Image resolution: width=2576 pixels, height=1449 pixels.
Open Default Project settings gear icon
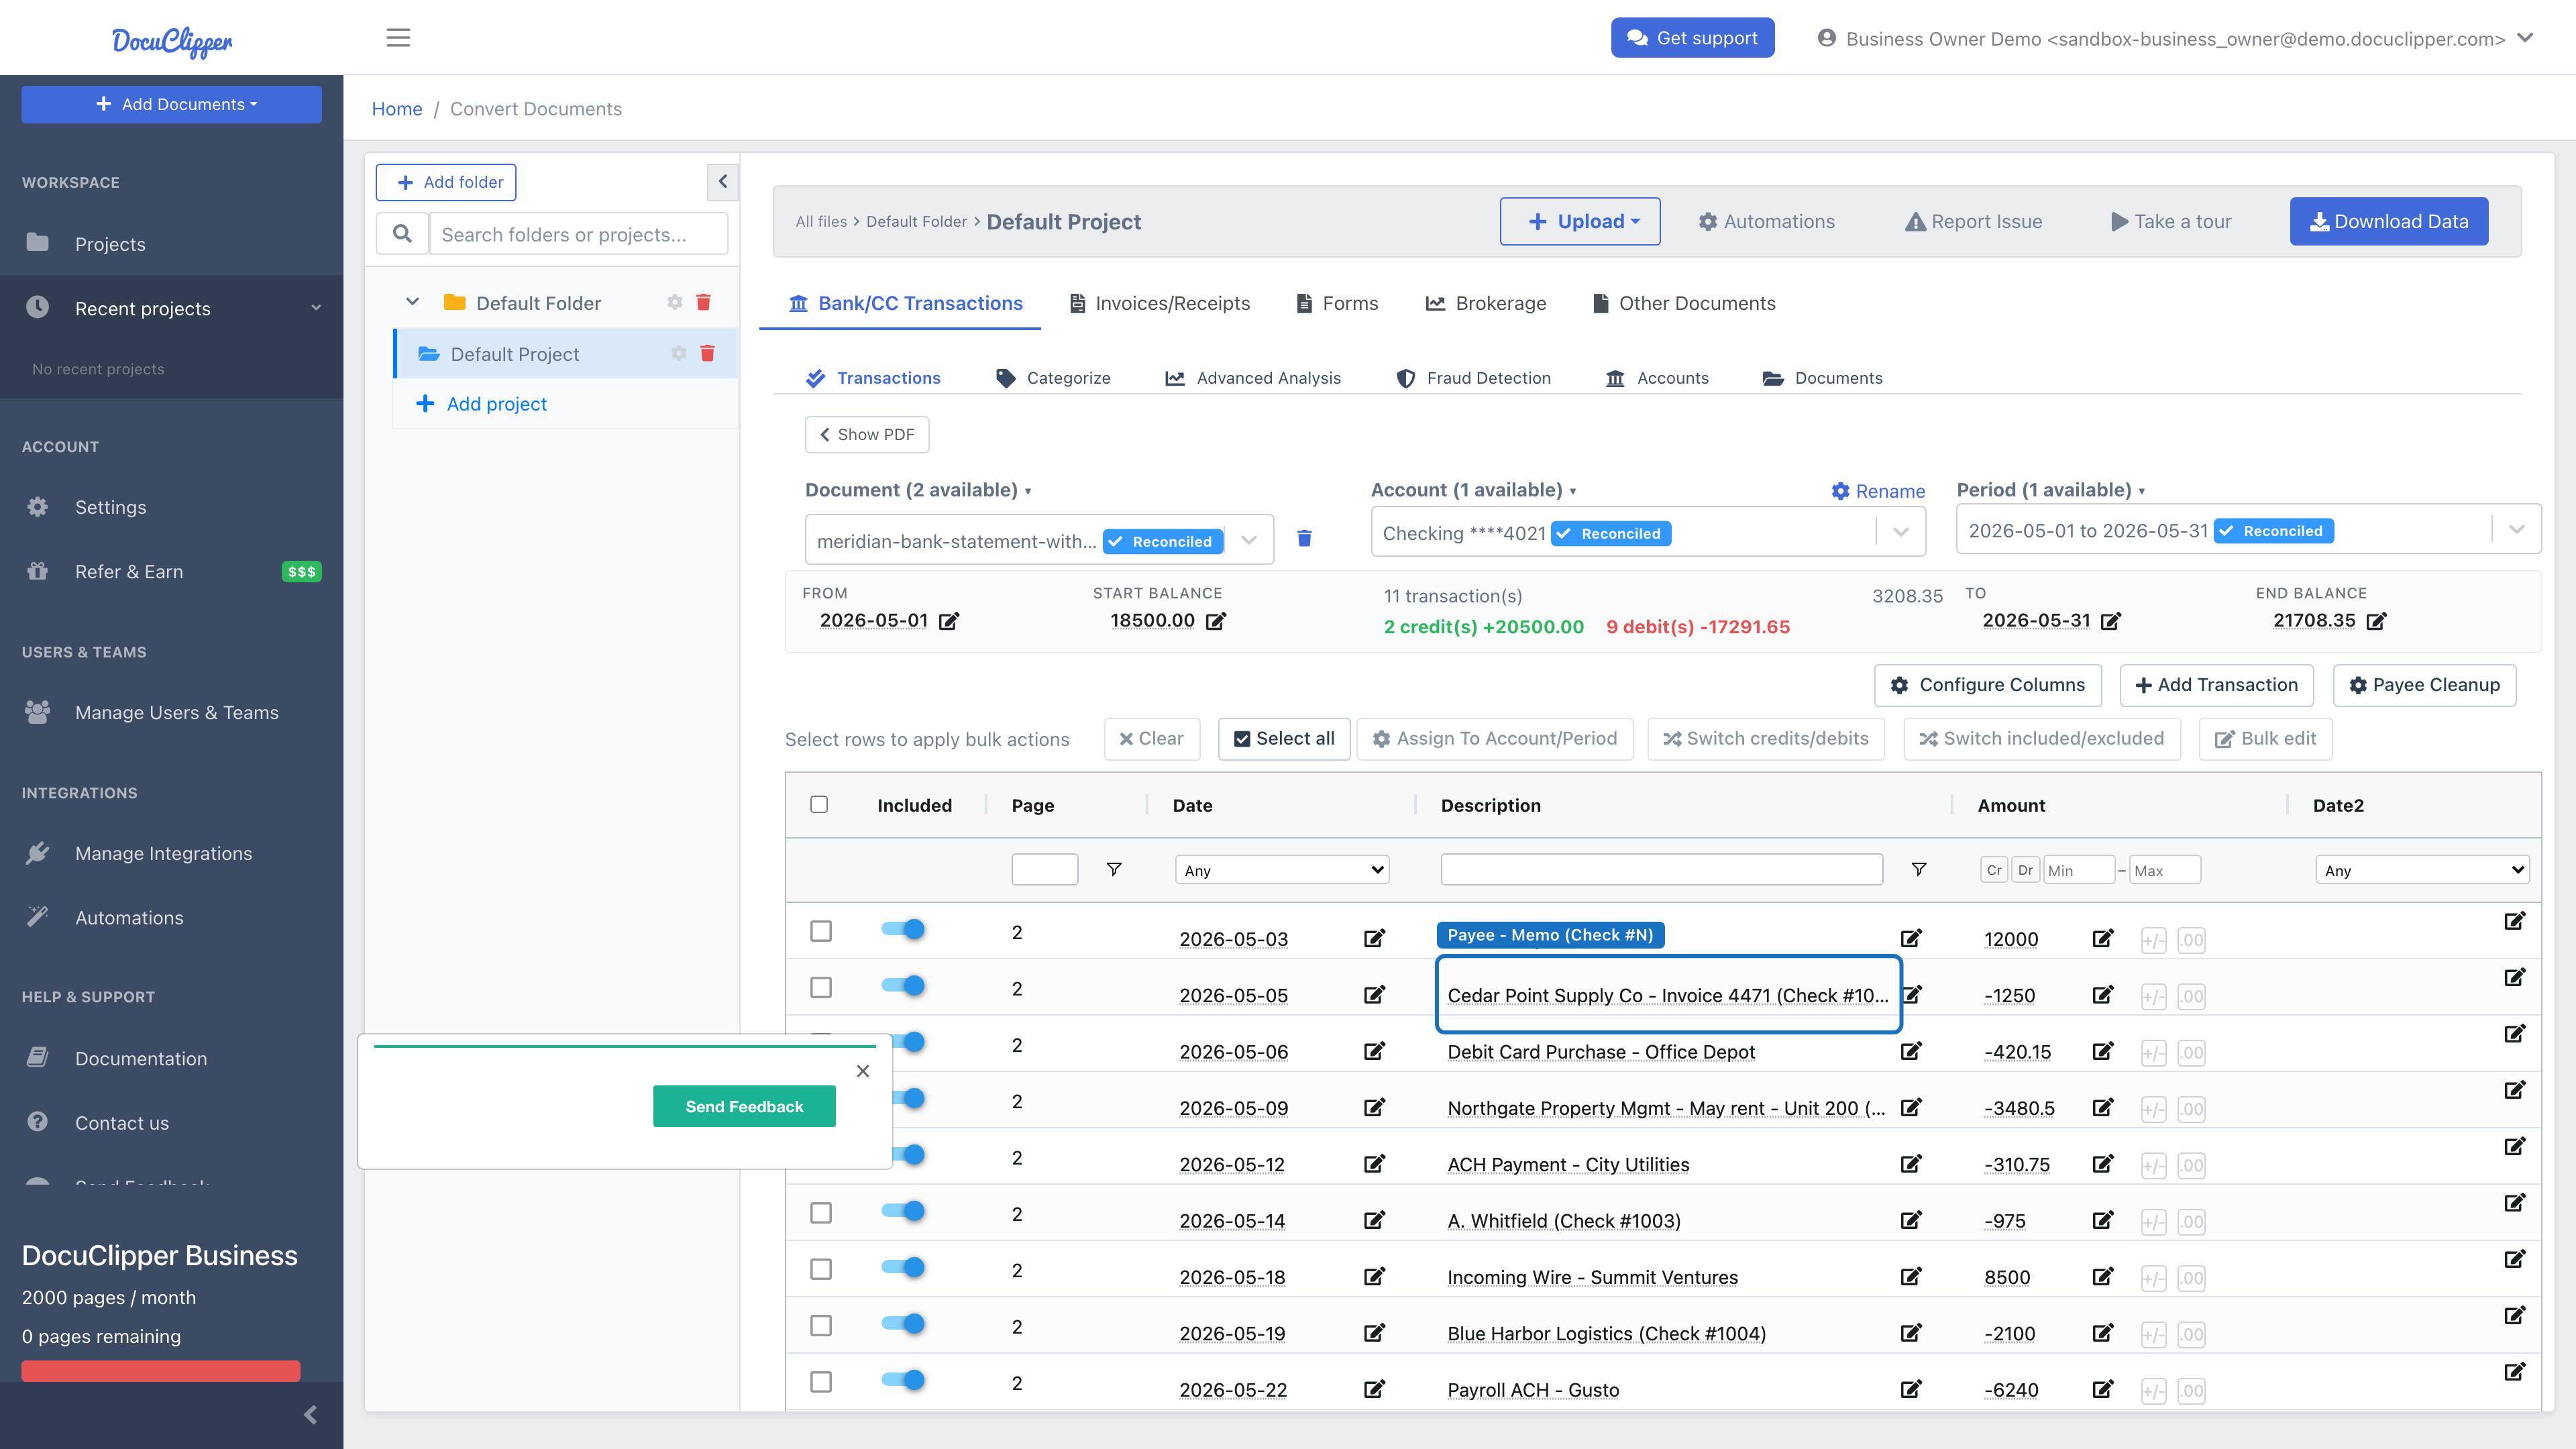click(679, 353)
